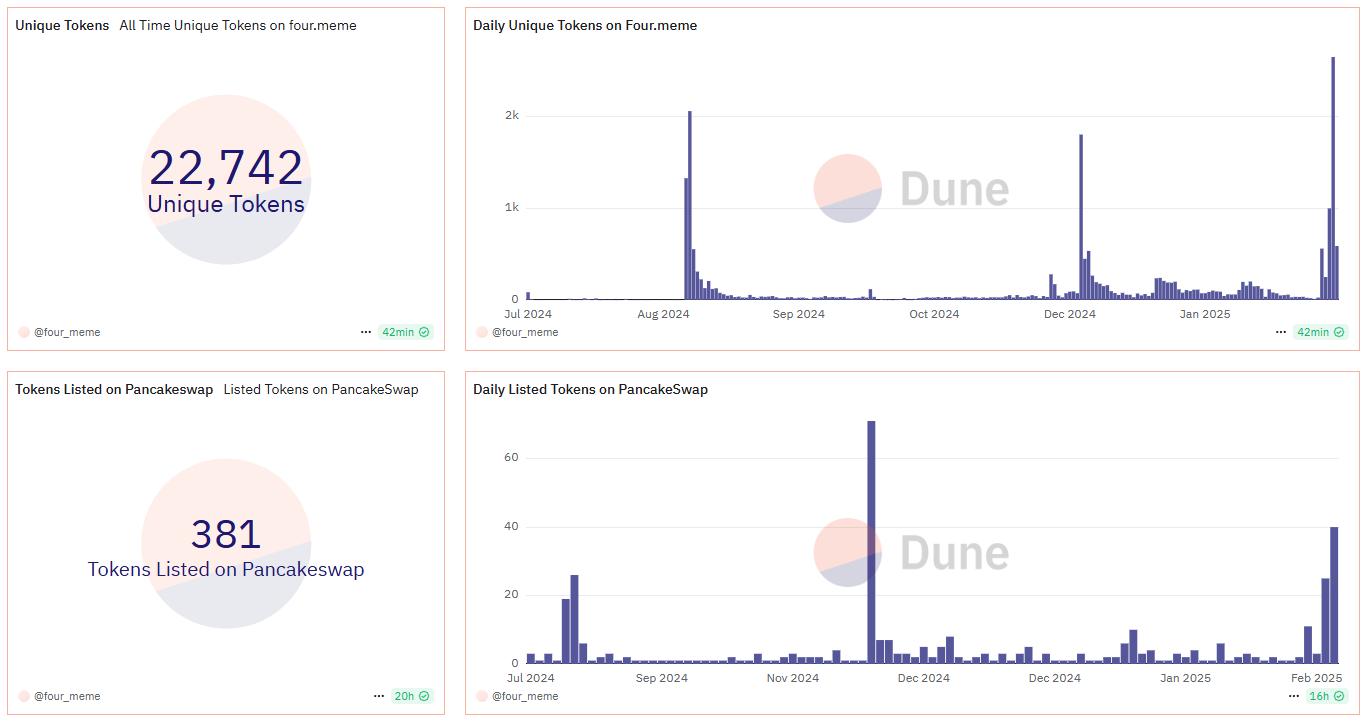This screenshot has width=1370, height=721.
Task: Open Tokens Listed on Pancakeswap panel options menu
Action: coord(379,696)
